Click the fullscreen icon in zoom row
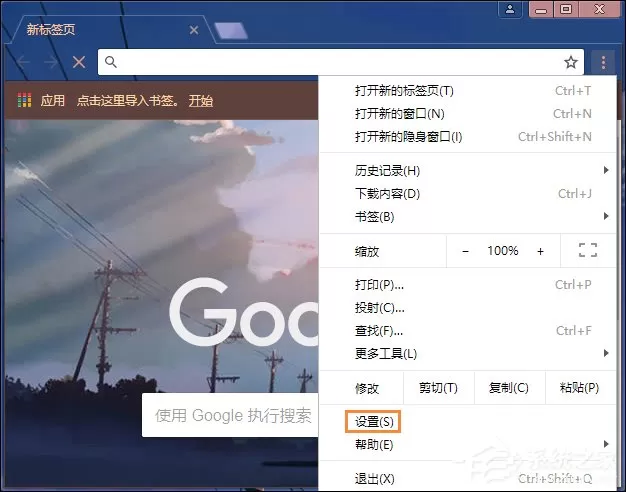This screenshot has height=492, width=626. (588, 250)
